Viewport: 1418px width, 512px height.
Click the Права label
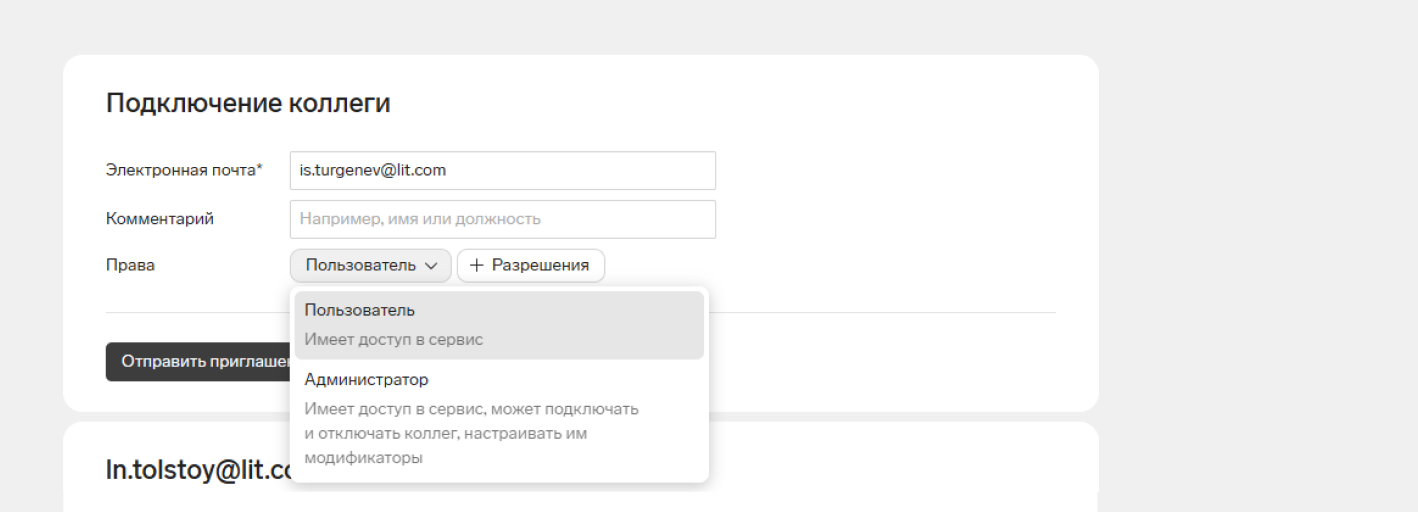(x=124, y=266)
